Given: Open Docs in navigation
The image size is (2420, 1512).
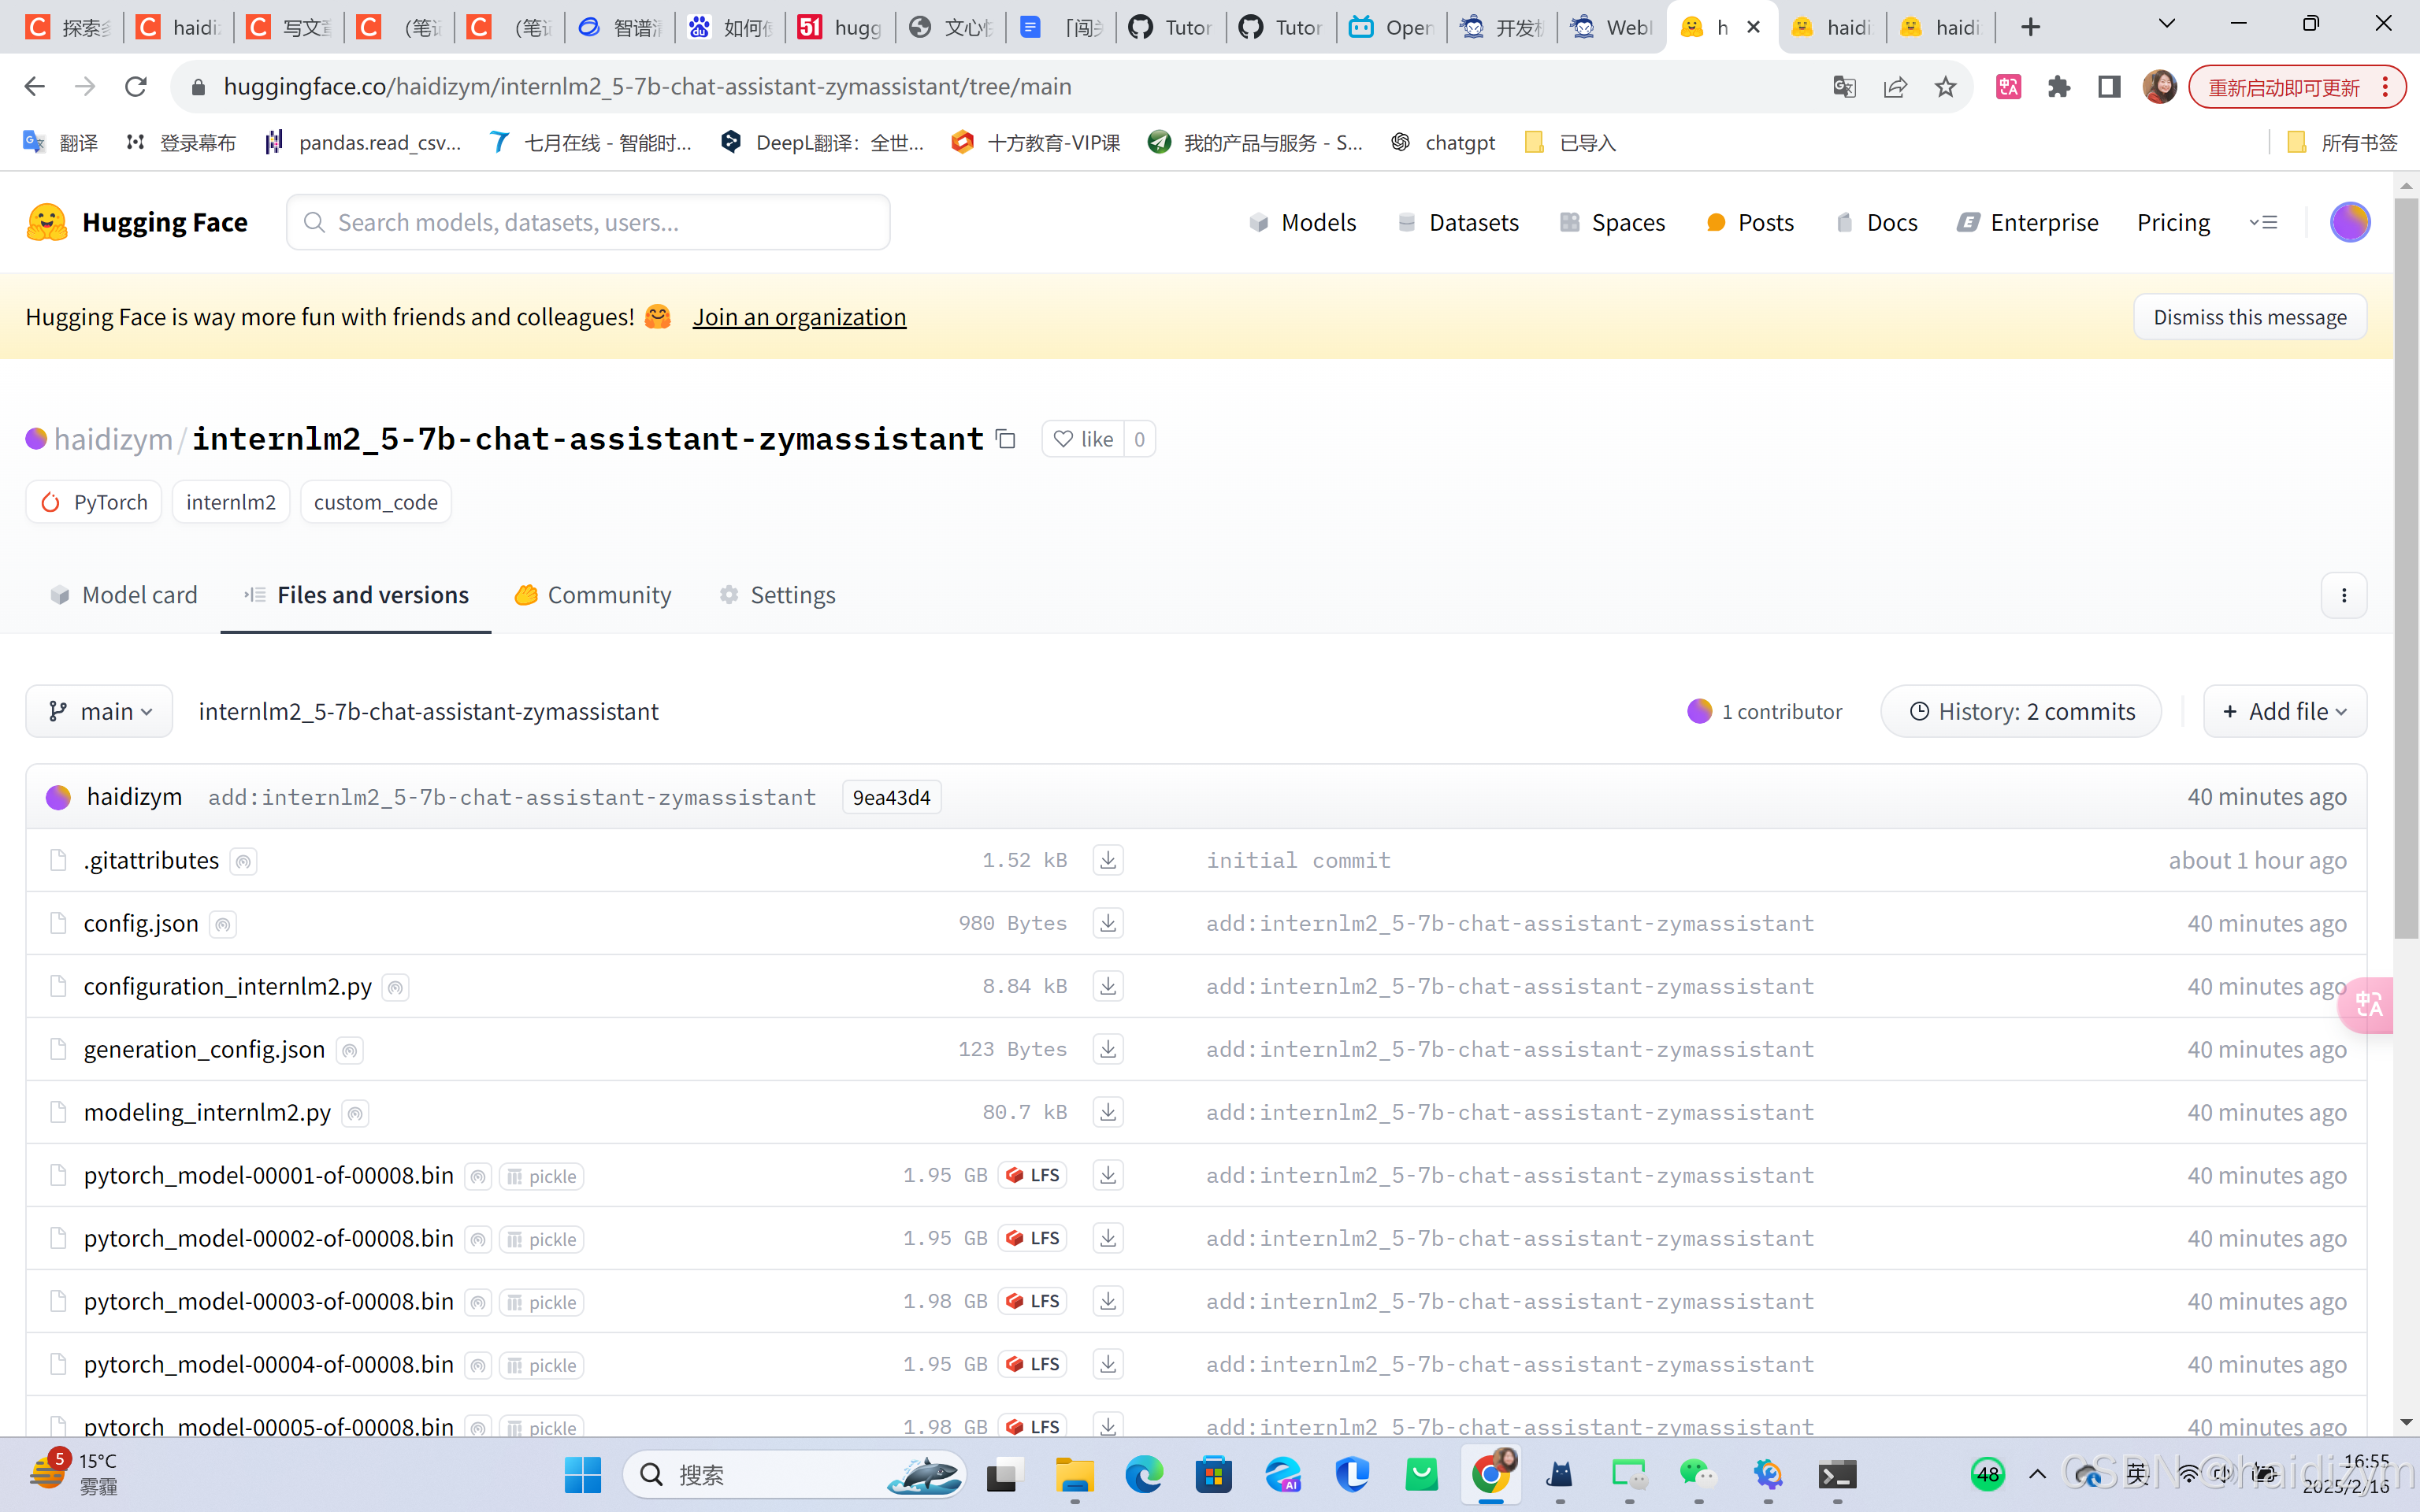Looking at the screenshot, I should [x=1876, y=222].
